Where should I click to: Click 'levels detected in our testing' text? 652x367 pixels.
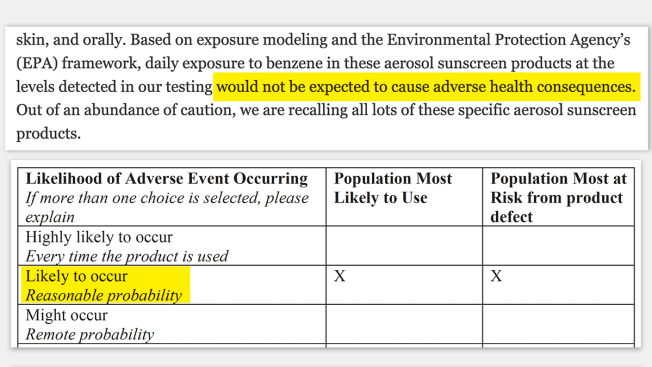pos(114,86)
